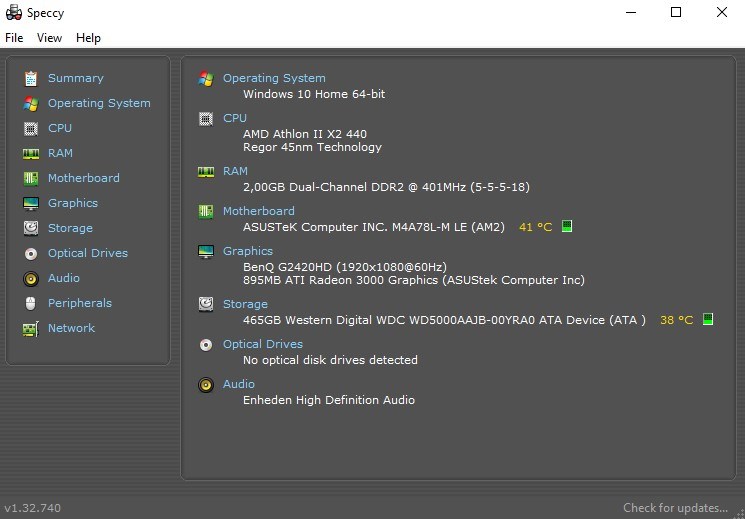745x519 pixels.
Task: Select Operating System in the sidebar list
Action: pos(99,103)
